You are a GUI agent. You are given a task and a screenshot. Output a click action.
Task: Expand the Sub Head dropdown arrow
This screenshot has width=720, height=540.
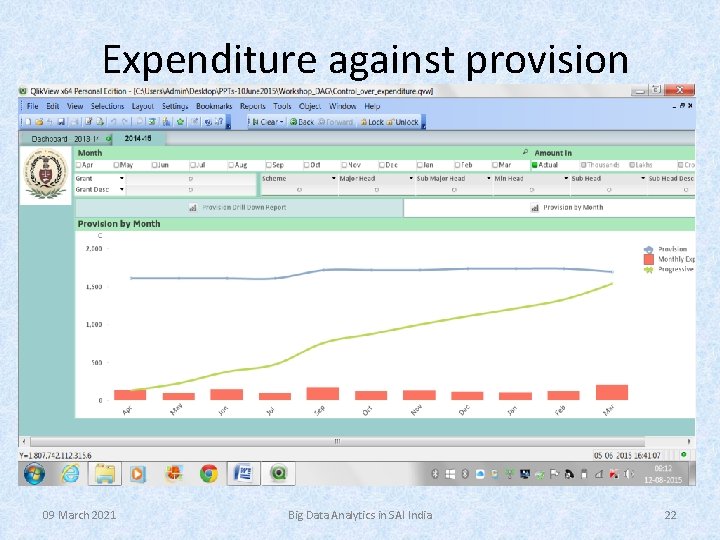(x=643, y=178)
